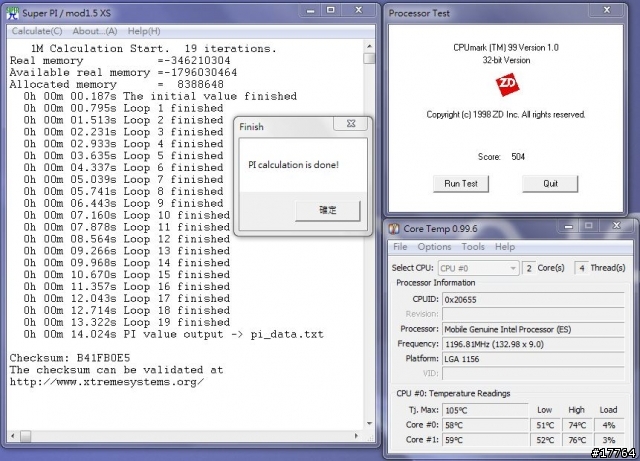Viewport: 640px width, 461px height.
Task: Click the Processor field in Core Temp
Action: (x=533, y=329)
